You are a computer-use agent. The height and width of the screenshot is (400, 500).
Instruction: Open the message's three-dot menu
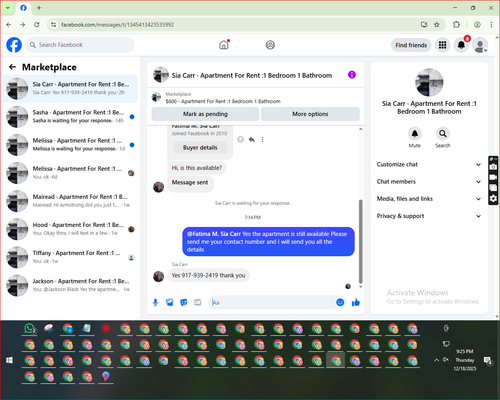(262, 139)
